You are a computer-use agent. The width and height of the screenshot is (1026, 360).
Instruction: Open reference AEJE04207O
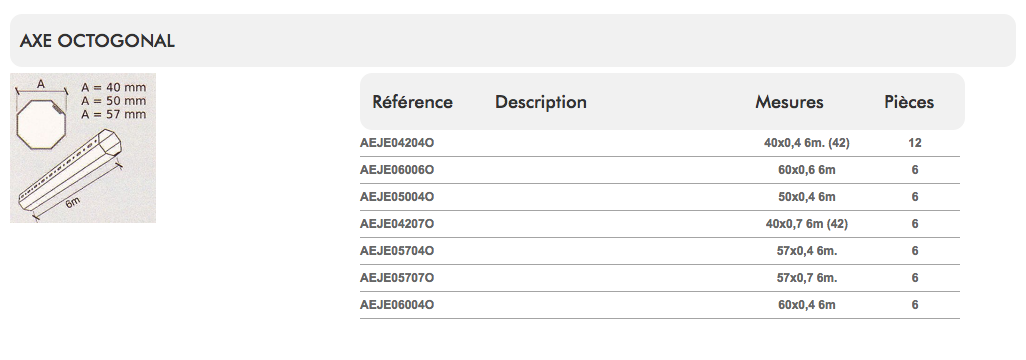click(397, 224)
